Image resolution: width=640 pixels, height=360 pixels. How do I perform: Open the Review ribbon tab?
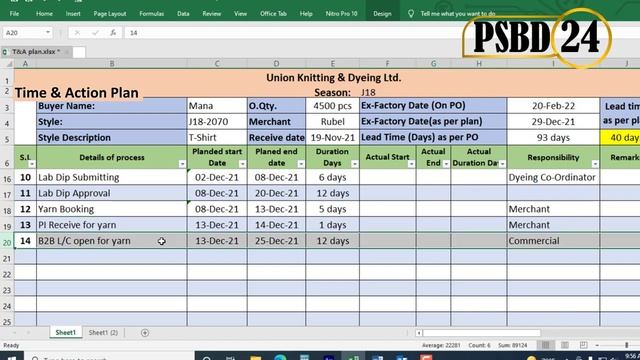tap(211, 13)
